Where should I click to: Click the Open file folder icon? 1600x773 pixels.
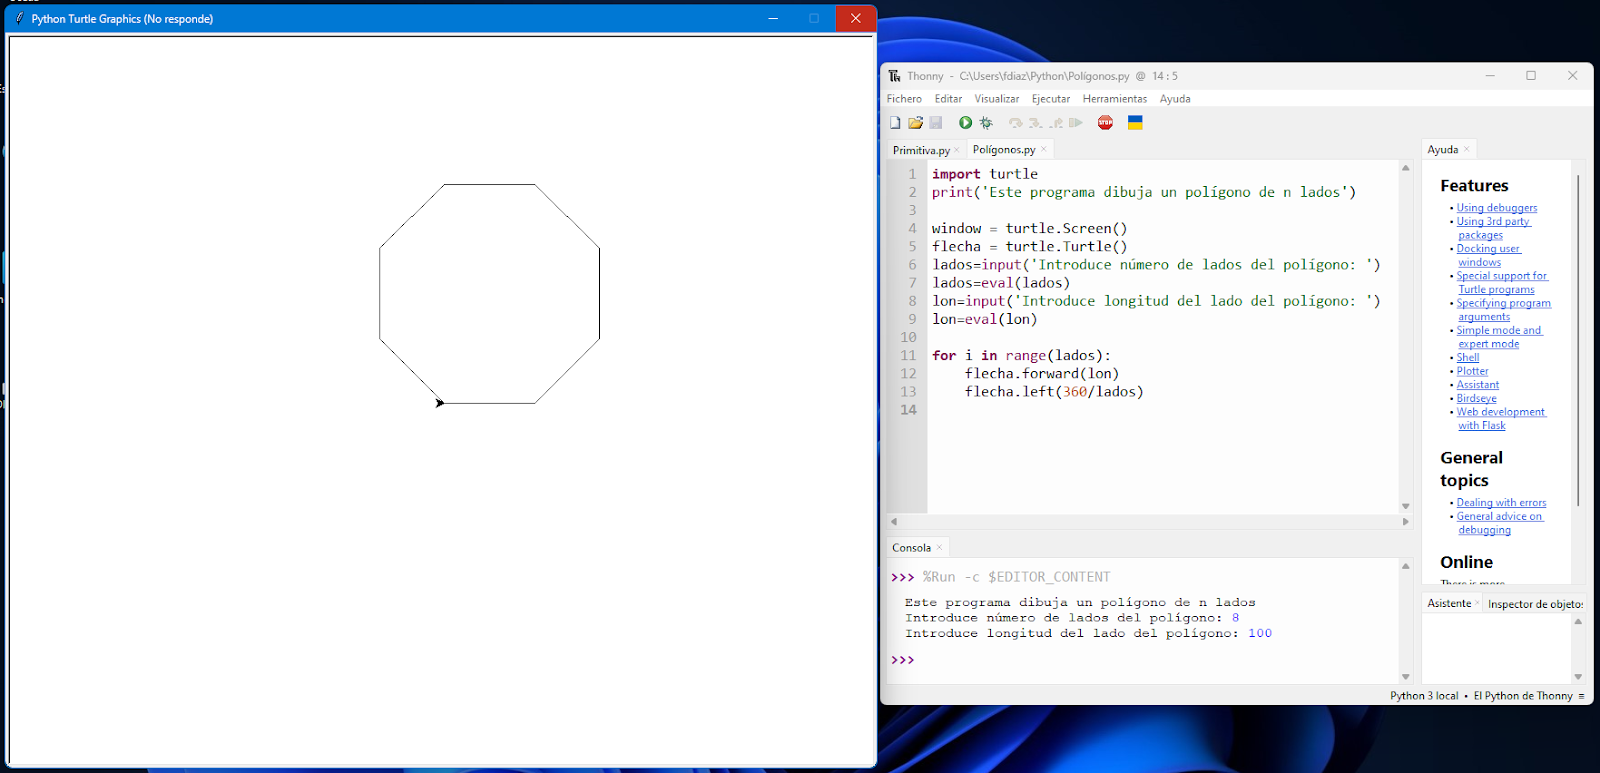pos(915,123)
